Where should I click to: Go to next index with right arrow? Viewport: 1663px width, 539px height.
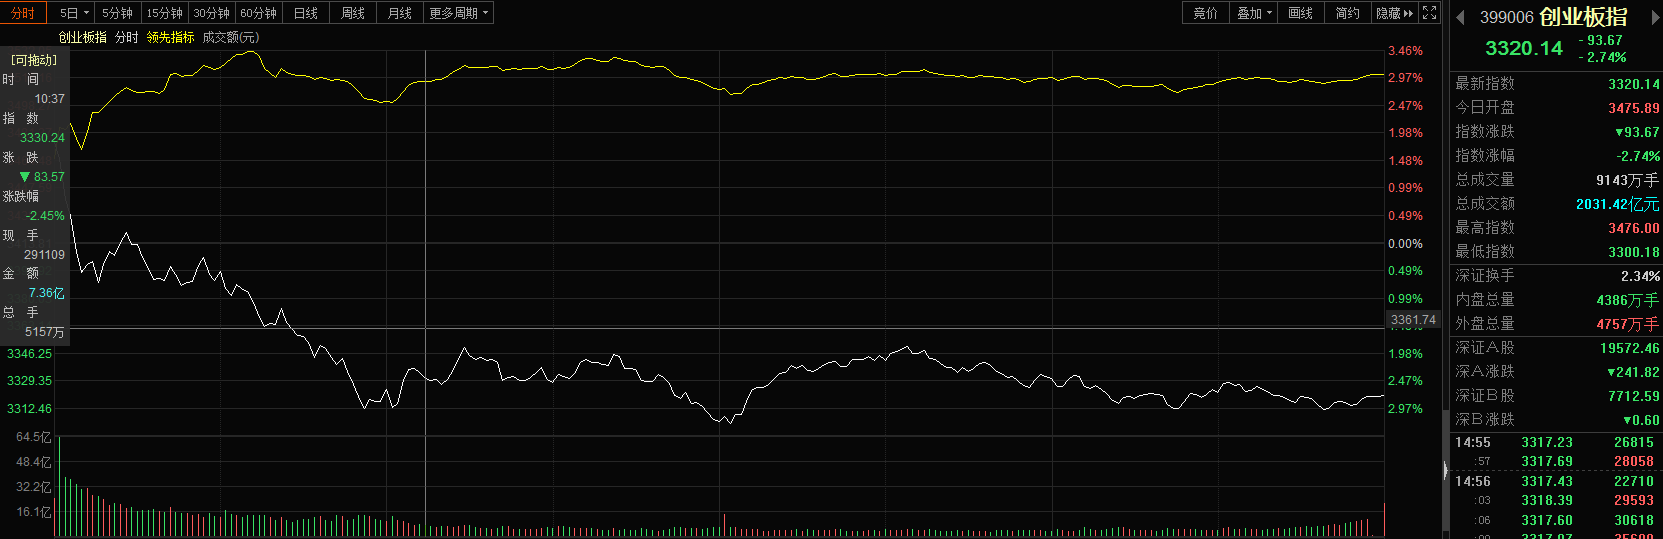point(1655,17)
